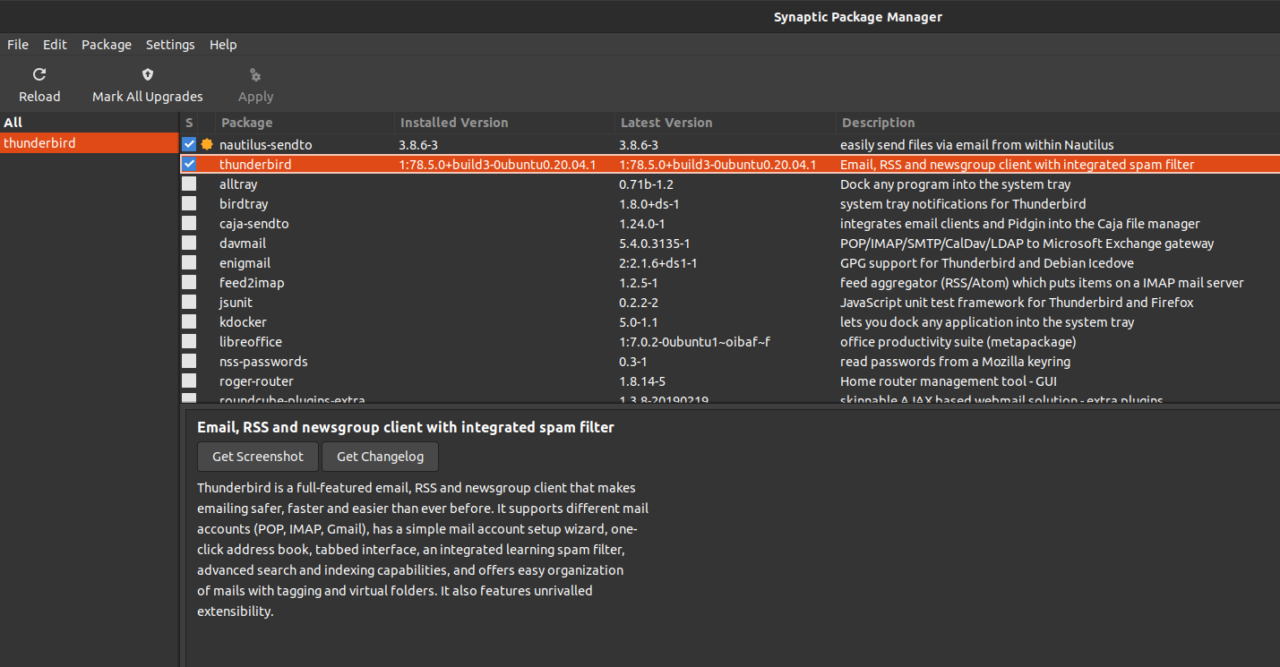Click the Reload toolbar icon
The image size is (1280, 667).
click(x=39, y=74)
